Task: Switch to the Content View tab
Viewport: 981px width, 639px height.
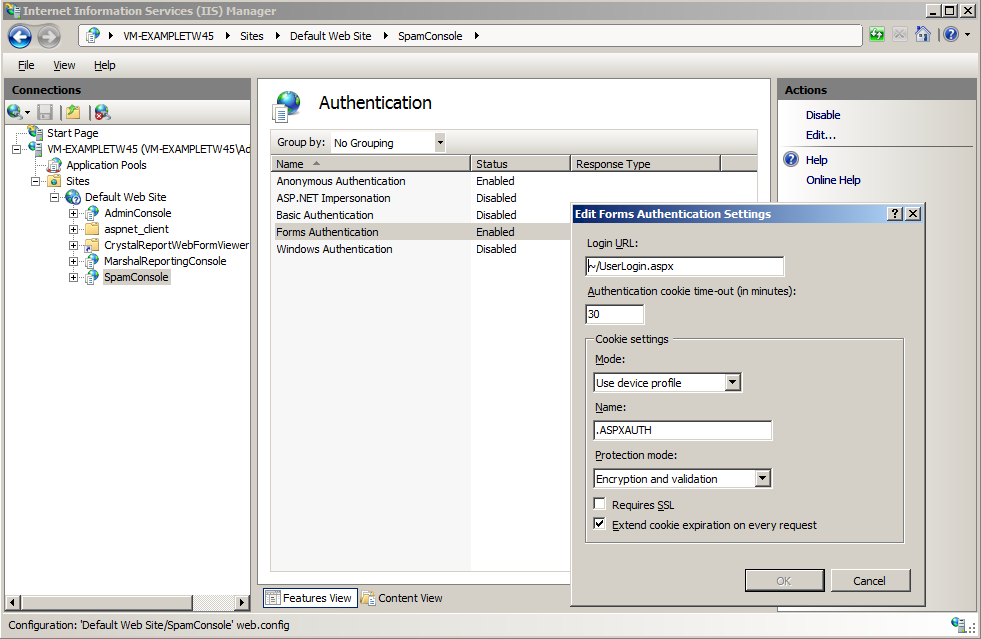Action: click(402, 598)
